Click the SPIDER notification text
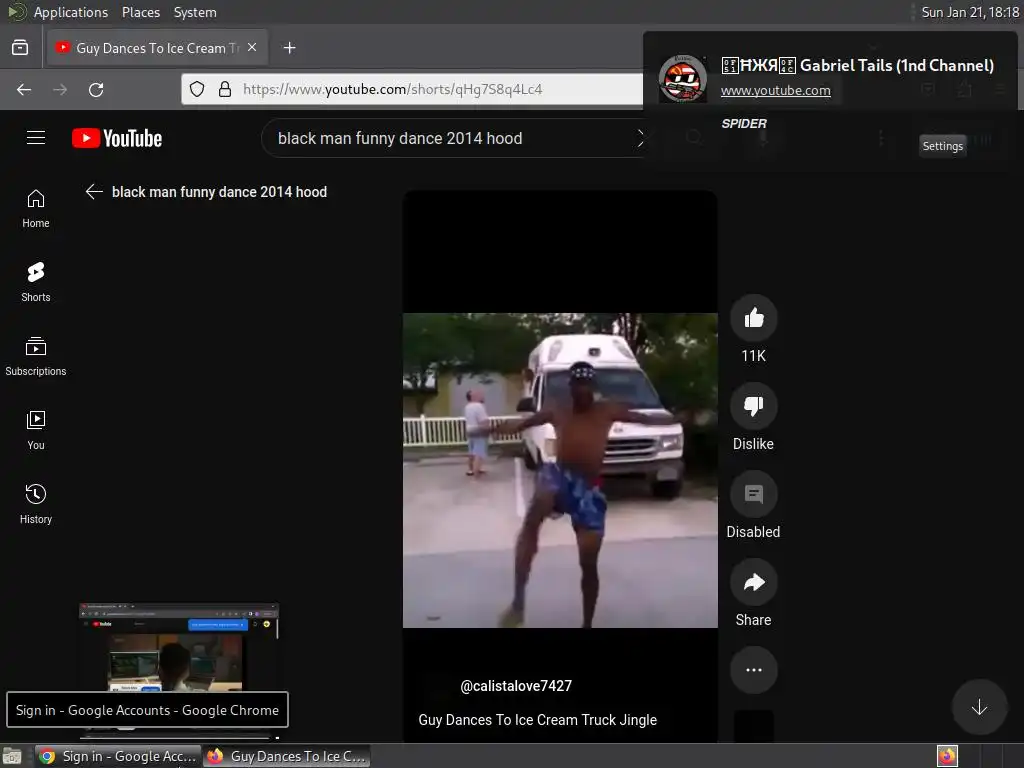The width and height of the screenshot is (1024, 768). coord(744,123)
